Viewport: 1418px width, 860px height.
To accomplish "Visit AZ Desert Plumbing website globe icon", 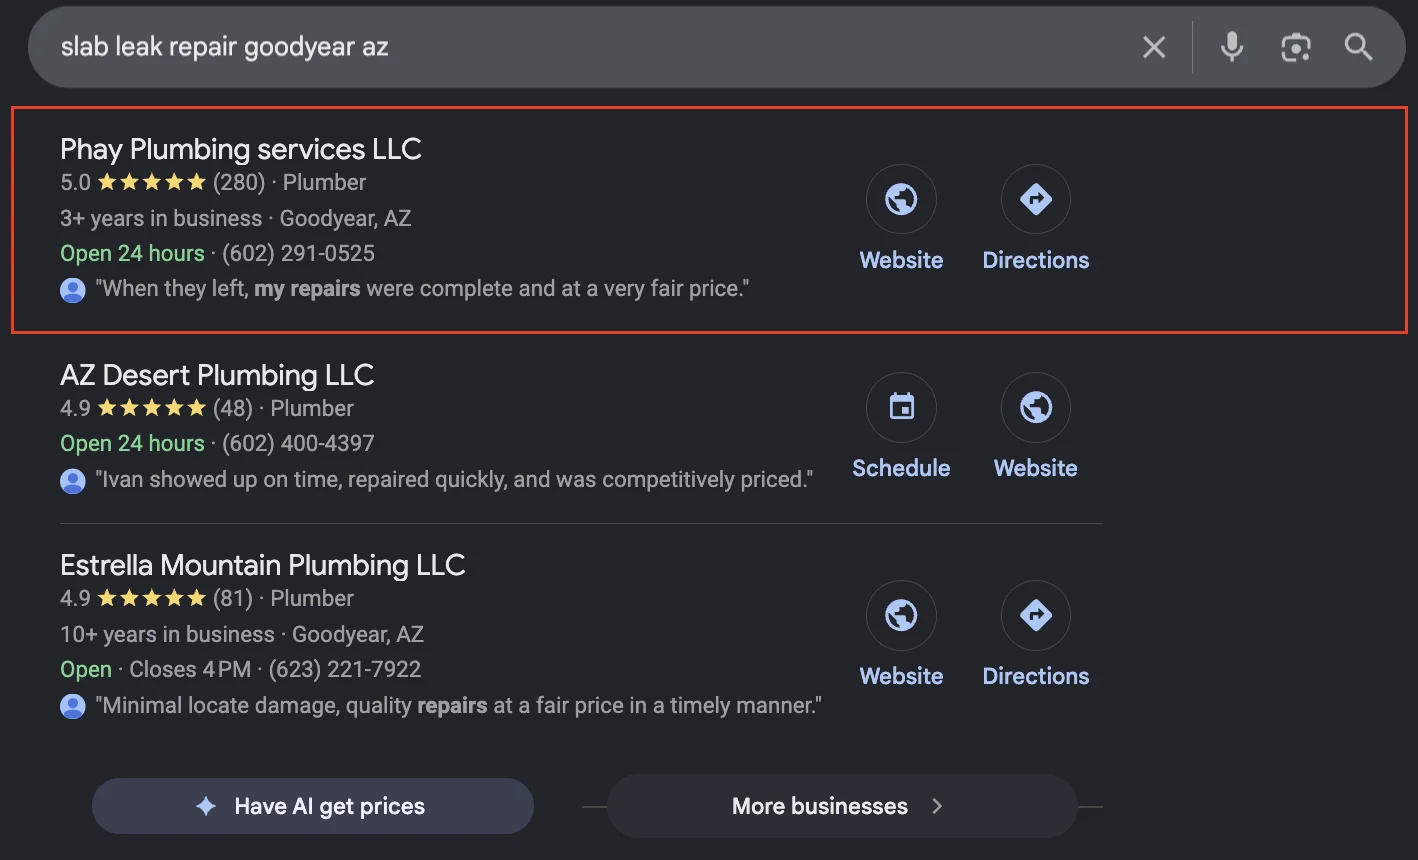I will pos(1035,408).
